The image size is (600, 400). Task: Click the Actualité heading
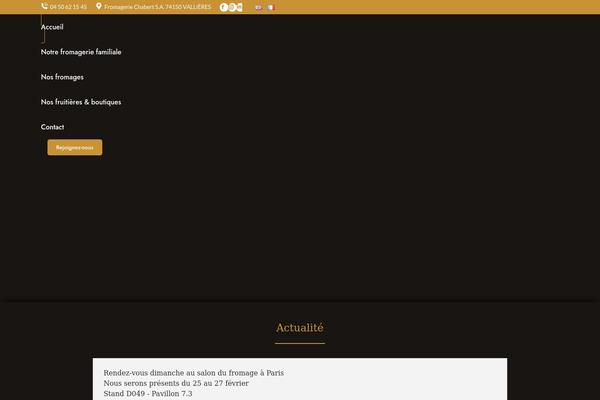tap(300, 328)
